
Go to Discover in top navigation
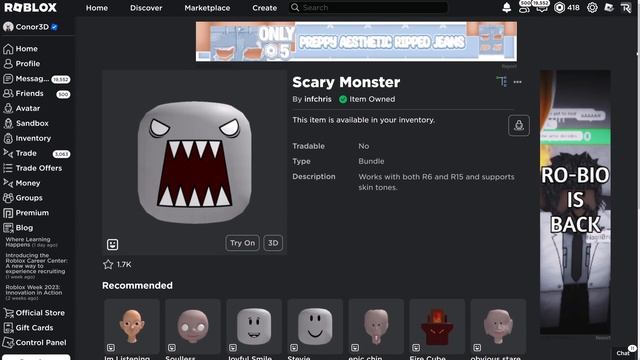pos(146,8)
